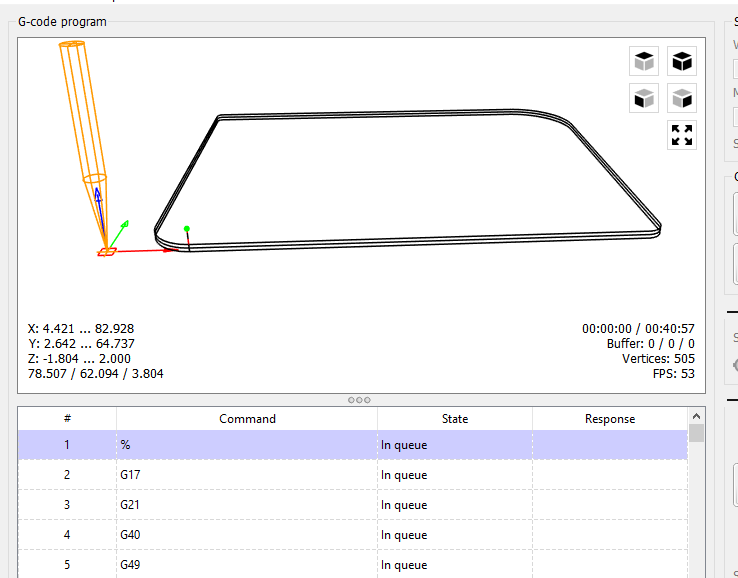Switch to the front view cube icon
The height and width of the screenshot is (578, 738).
click(644, 98)
